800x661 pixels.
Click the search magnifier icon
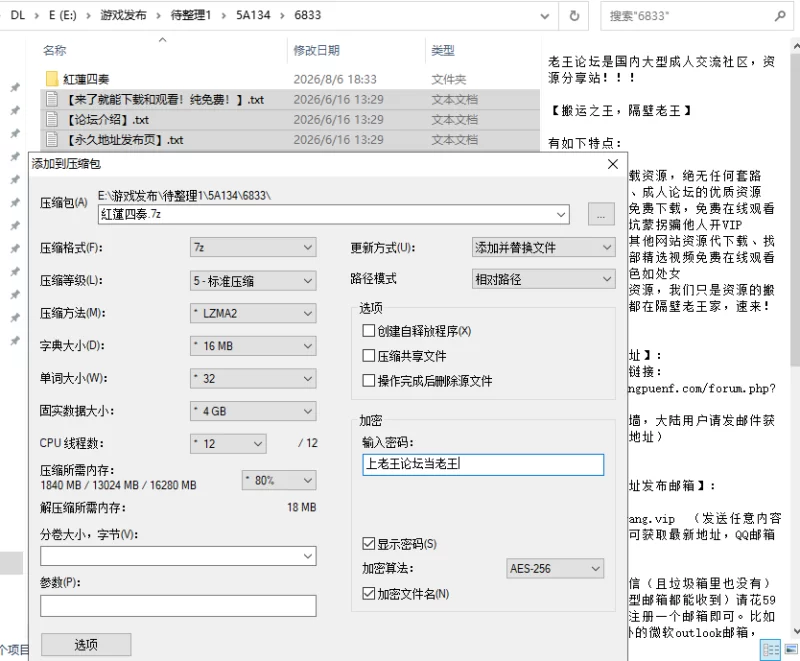click(780, 16)
